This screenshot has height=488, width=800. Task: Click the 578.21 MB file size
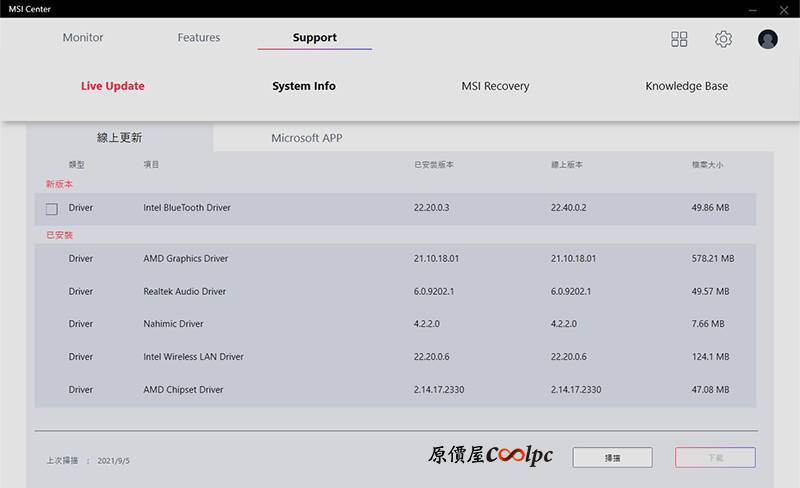[713, 259]
